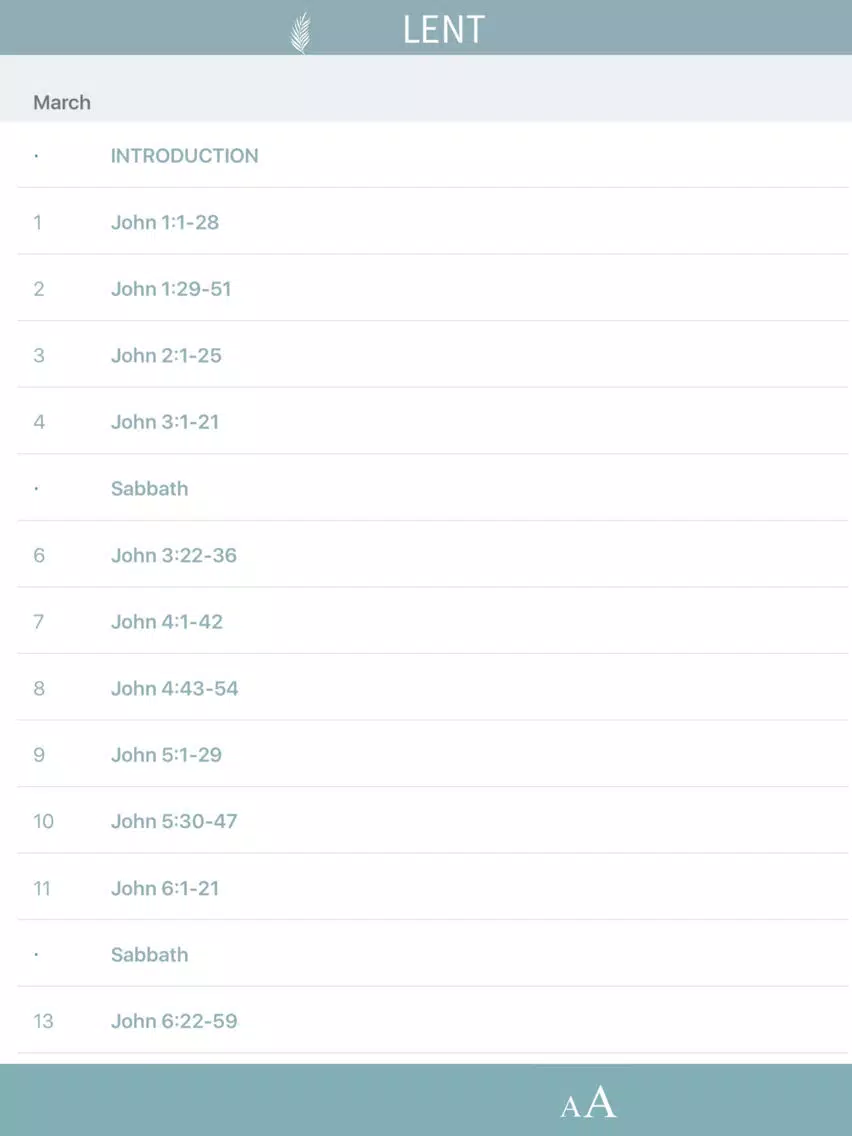Tap the LENT title in header
This screenshot has height=1136, width=852.
pyautogui.click(x=443, y=30)
